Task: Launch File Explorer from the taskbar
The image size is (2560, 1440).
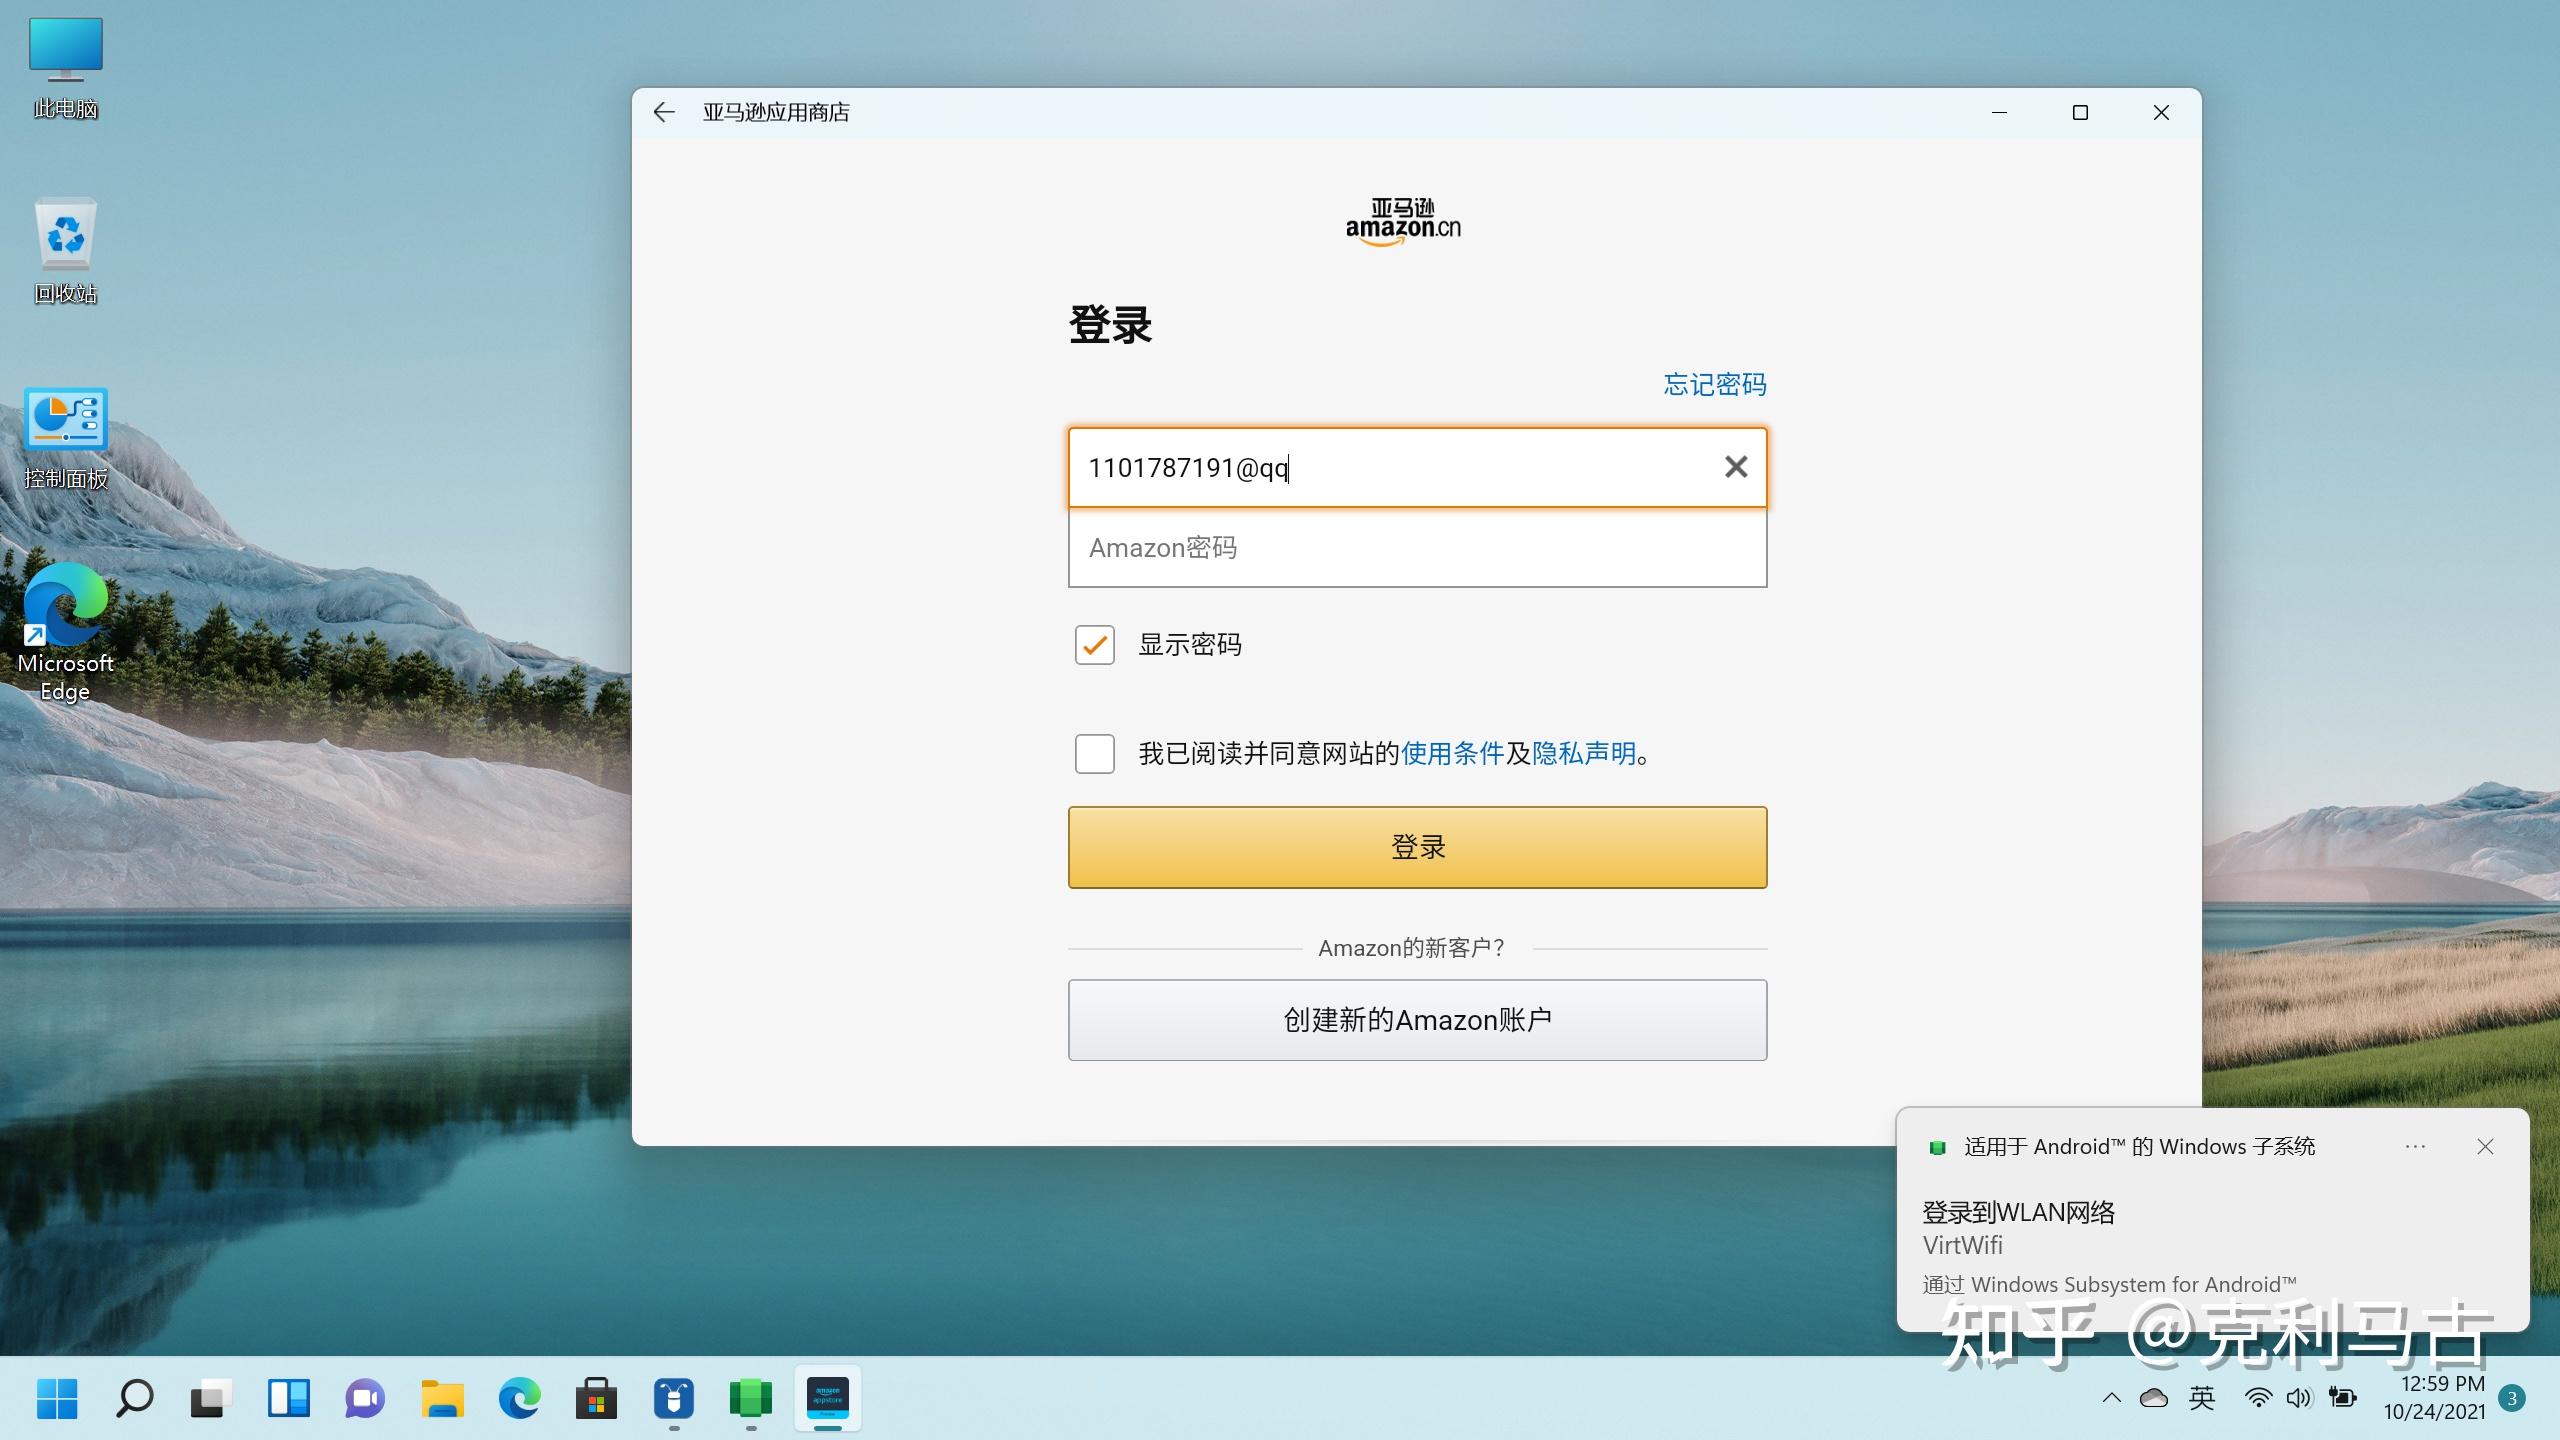Action: (442, 1398)
